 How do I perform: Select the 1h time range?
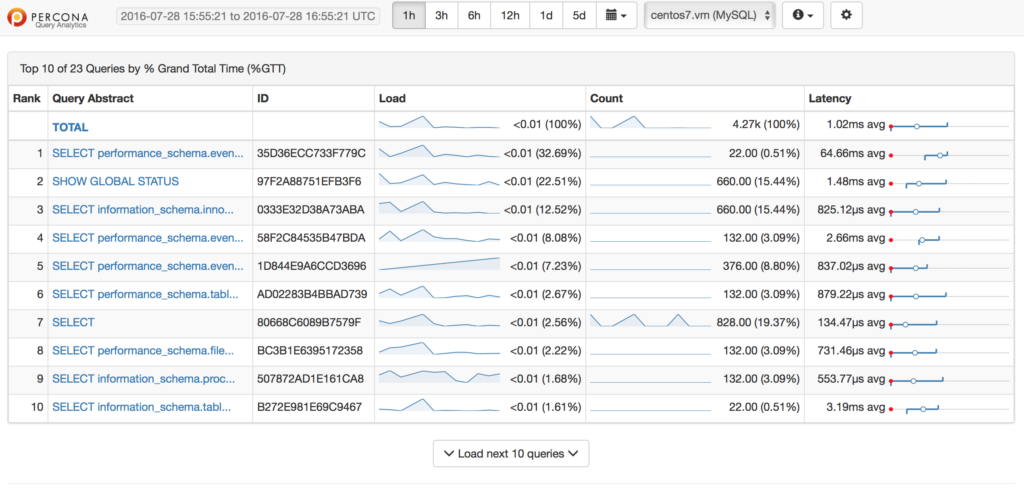click(409, 16)
